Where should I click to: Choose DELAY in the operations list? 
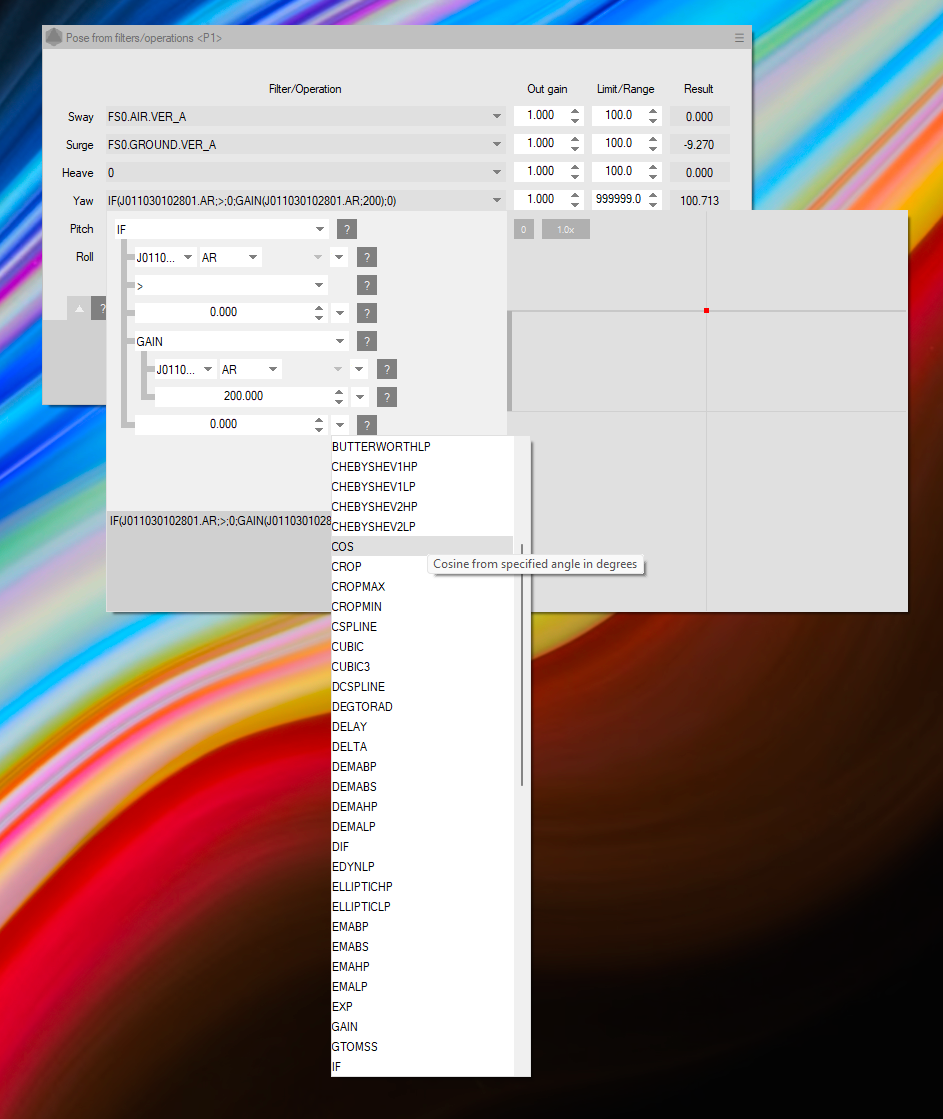pos(349,727)
